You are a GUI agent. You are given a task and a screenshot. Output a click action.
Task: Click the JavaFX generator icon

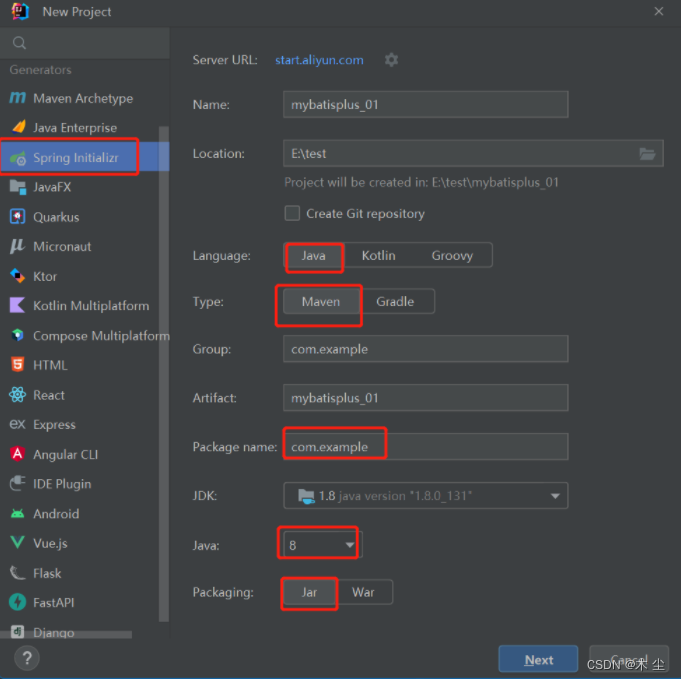(x=18, y=187)
